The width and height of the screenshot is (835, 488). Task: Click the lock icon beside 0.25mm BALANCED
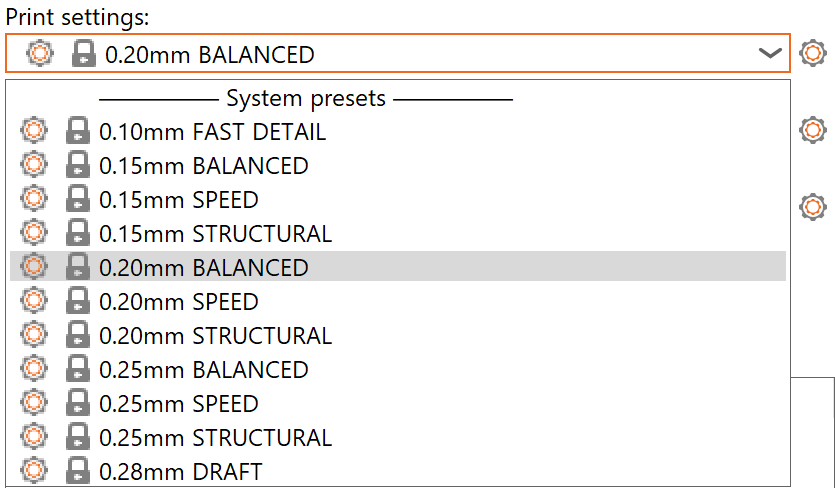coord(77,370)
